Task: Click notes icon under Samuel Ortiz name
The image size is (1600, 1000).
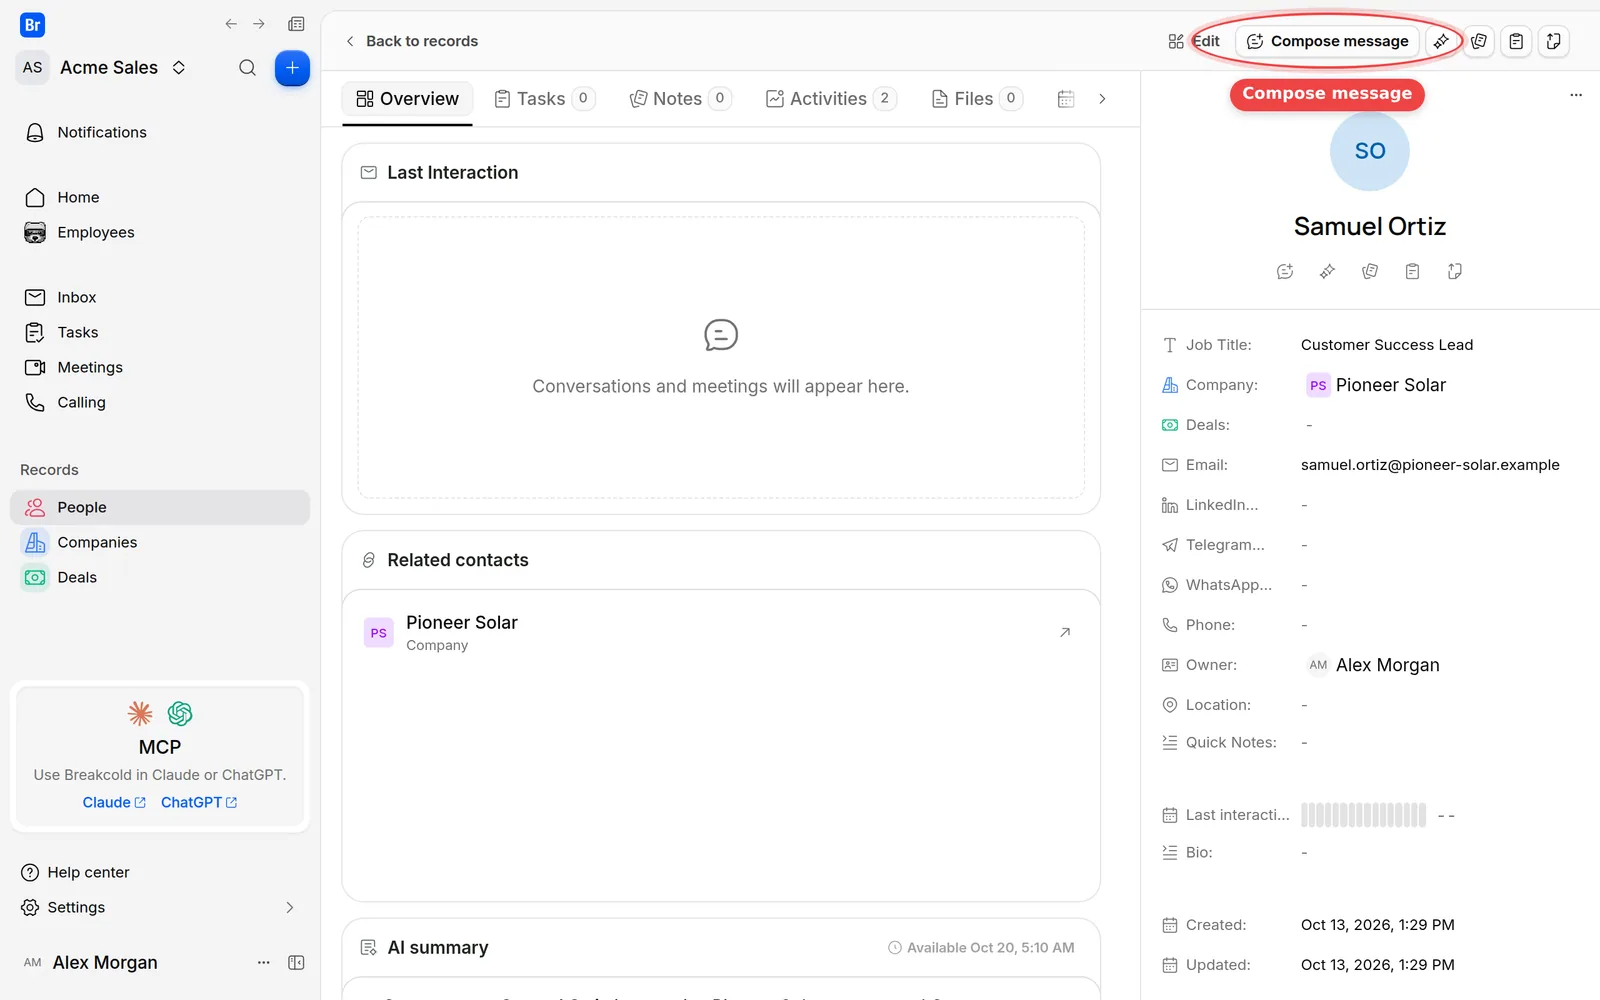Action: tap(1370, 271)
